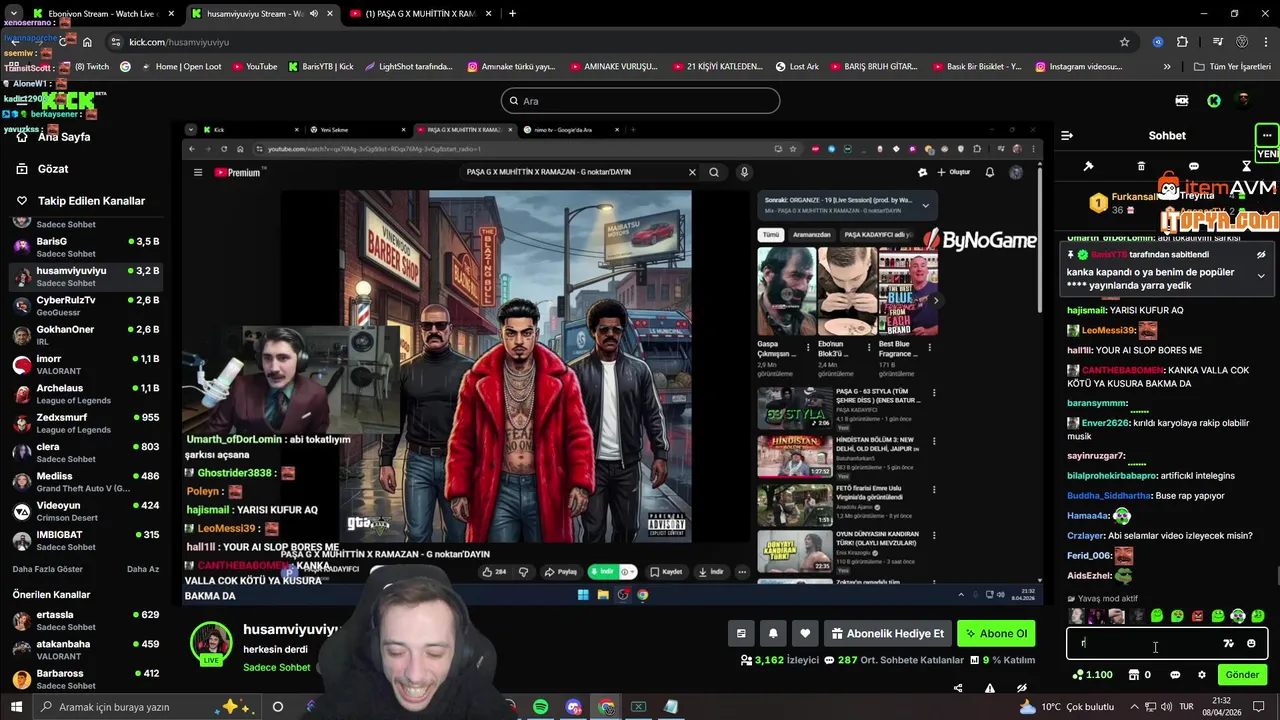
Task: Click the green K icon in Kick header
Action: [1213, 101]
